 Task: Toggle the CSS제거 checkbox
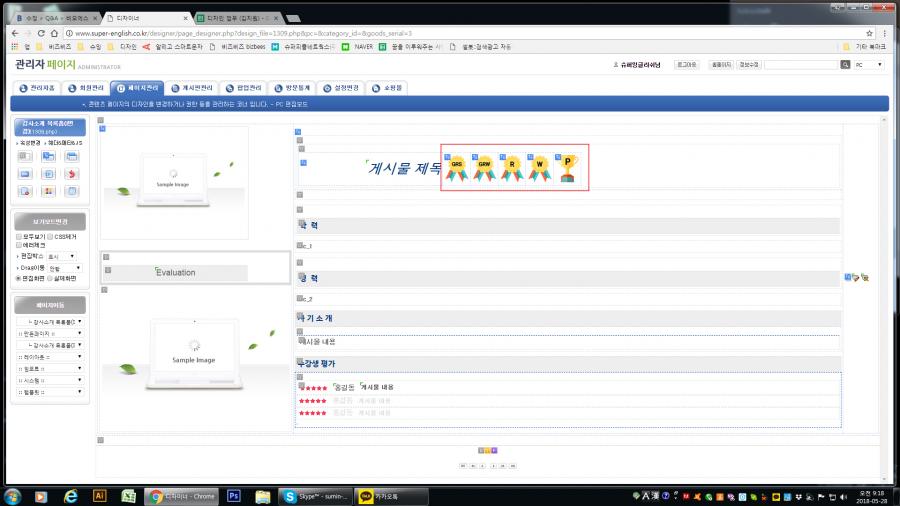[x=50, y=237]
